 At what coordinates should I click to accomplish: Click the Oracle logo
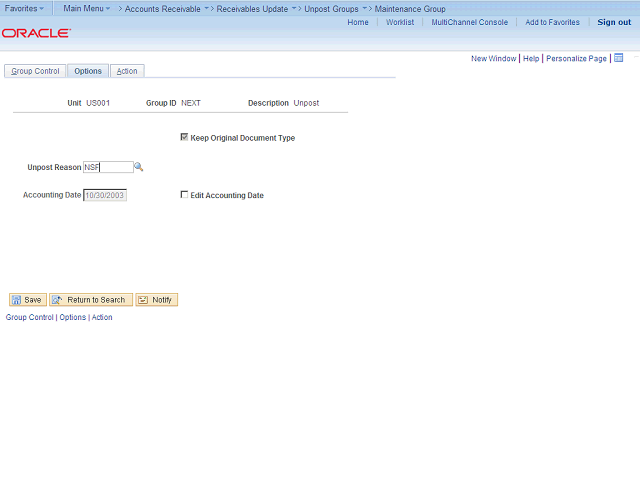point(36,33)
